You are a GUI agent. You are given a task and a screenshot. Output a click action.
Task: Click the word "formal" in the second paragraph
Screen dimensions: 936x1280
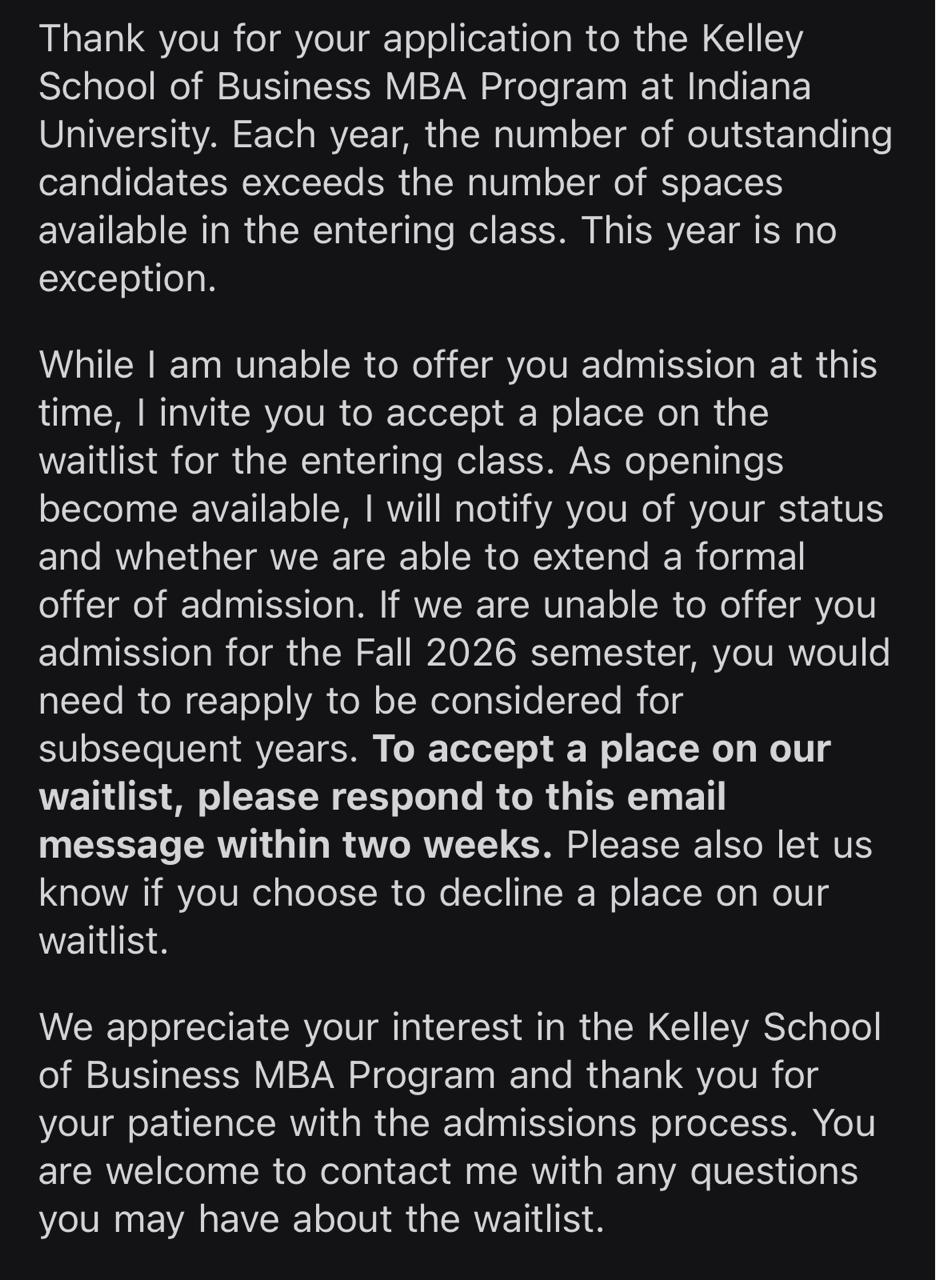pyautogui.click(x=749, y=557)
